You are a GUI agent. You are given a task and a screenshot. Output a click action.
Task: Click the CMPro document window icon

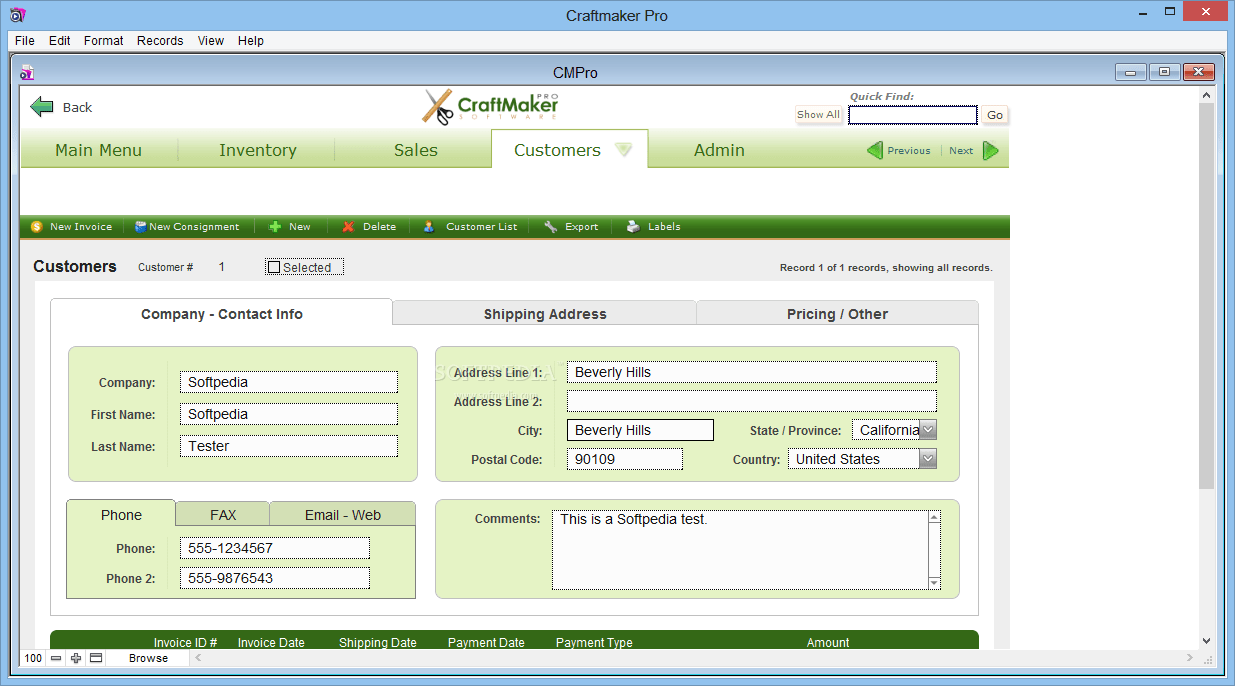[27, 72]
